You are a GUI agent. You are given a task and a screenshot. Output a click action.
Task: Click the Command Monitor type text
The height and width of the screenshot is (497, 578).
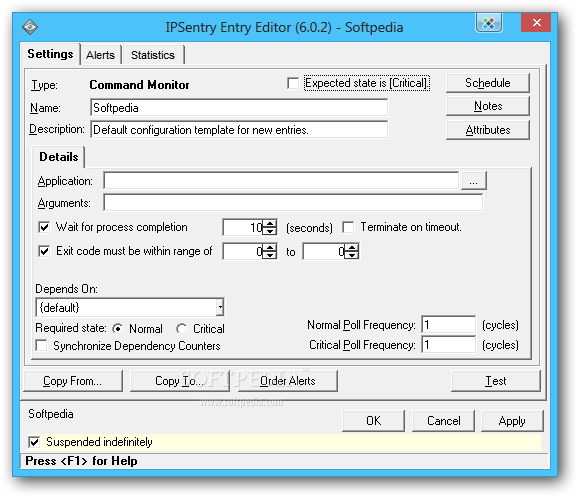point(139,85)
